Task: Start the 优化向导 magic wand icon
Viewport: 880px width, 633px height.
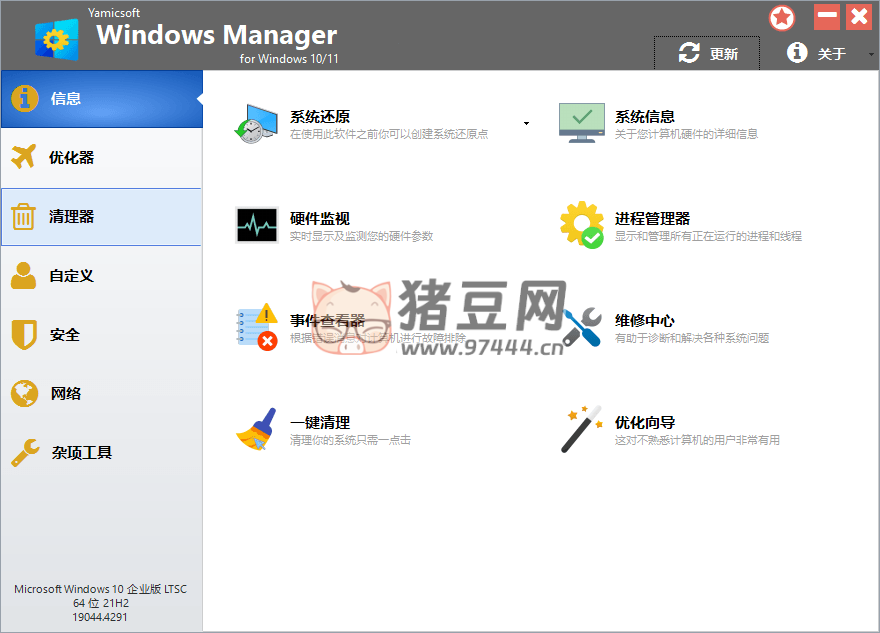Action: coord(581,430)
